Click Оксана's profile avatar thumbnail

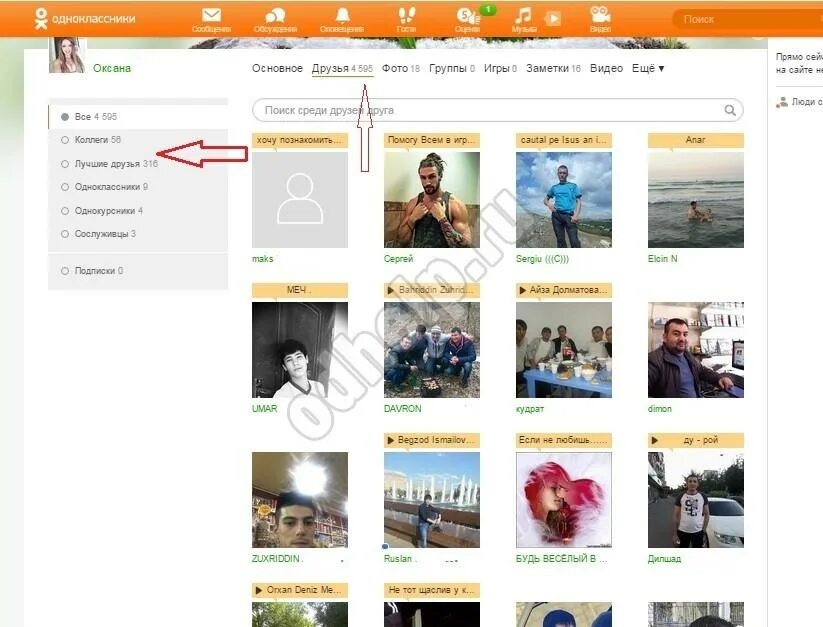67,55
